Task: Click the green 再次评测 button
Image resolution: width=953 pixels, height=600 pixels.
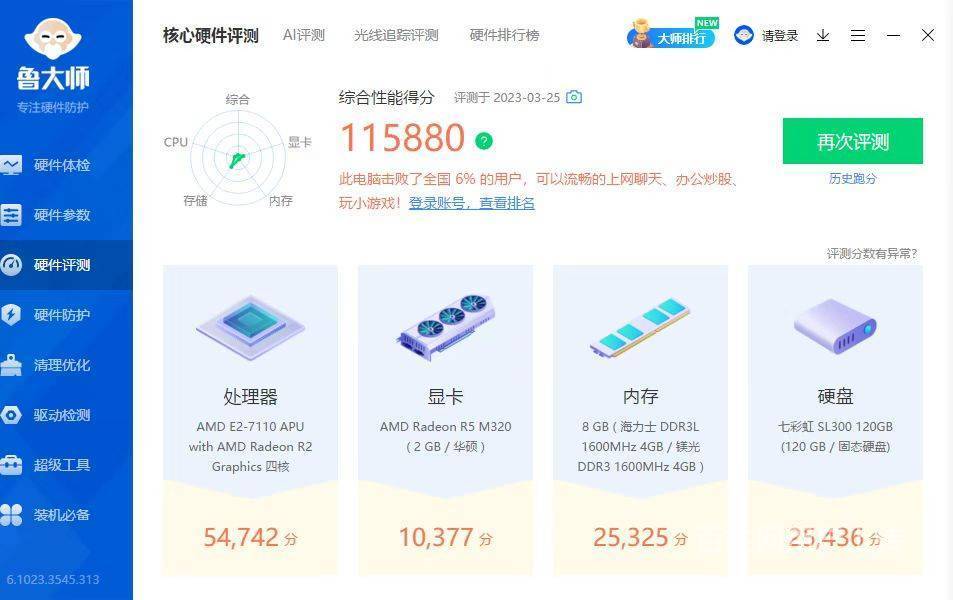Action: pos(853,141)
